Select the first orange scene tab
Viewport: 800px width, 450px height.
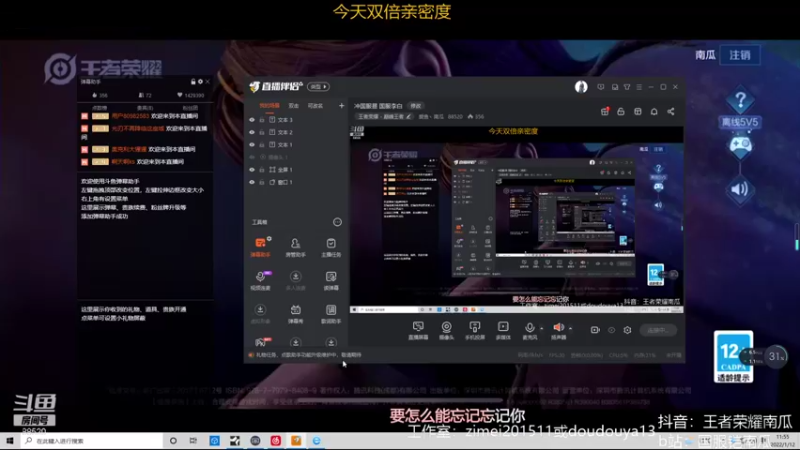point(269,106)
